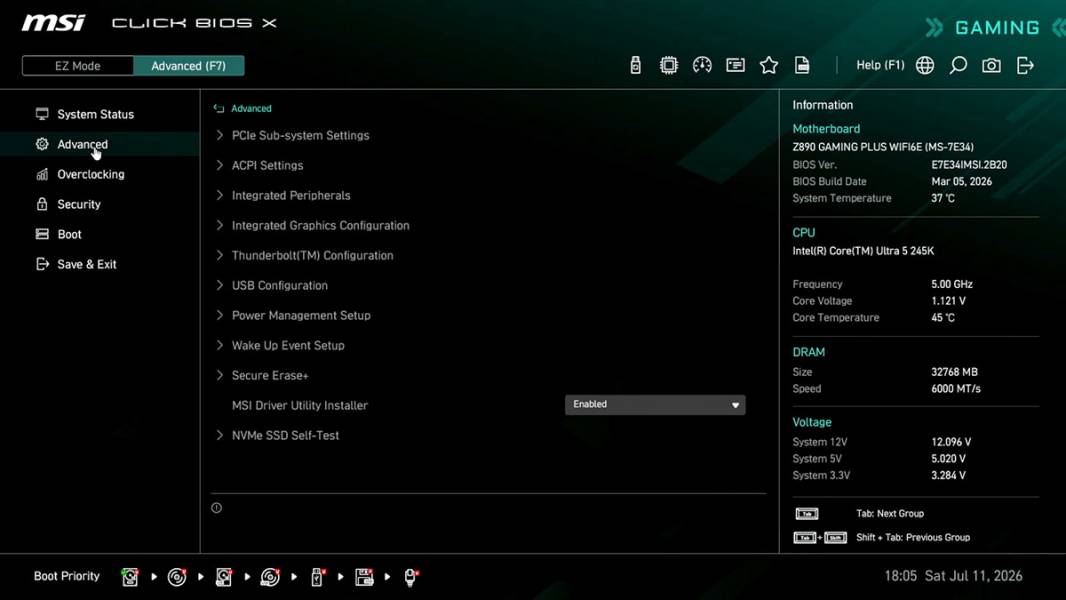
Task: Open search with the magnifier icon
Action: pyautogui.click(x=958, y=65)
